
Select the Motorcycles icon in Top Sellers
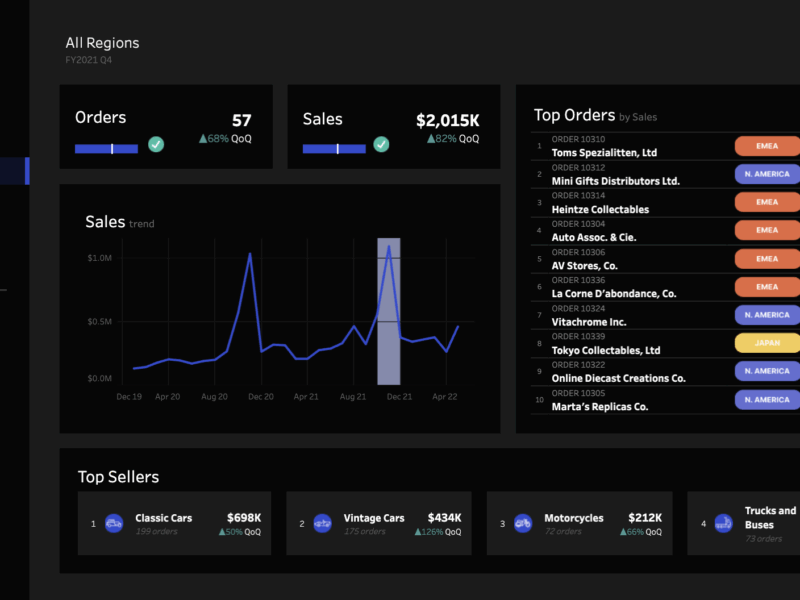coord(522,523)
